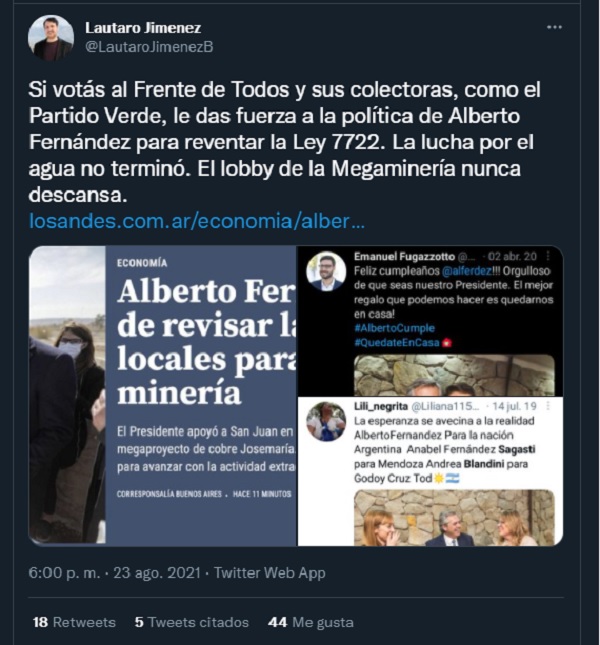Click Lili_negrita's avatar in the embedded image
600x645 pixels.
click(326, 421)
